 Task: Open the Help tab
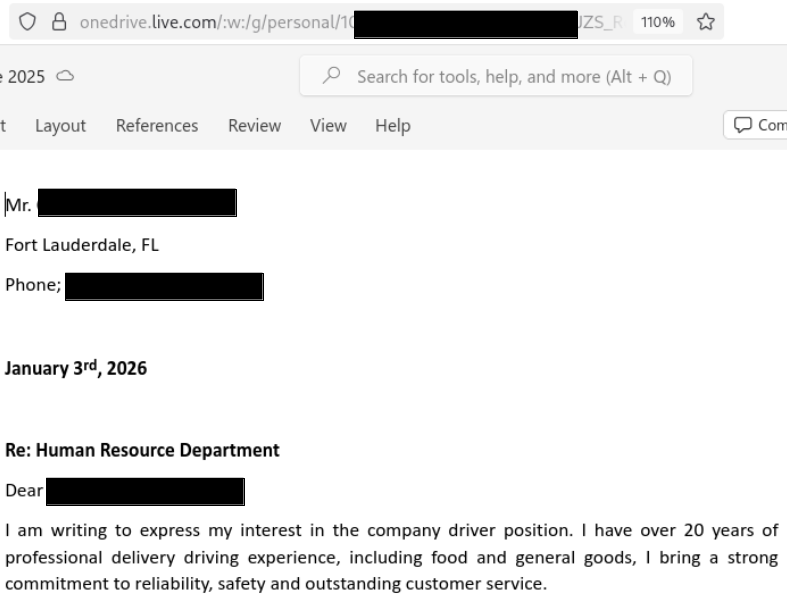coord(392,127)
